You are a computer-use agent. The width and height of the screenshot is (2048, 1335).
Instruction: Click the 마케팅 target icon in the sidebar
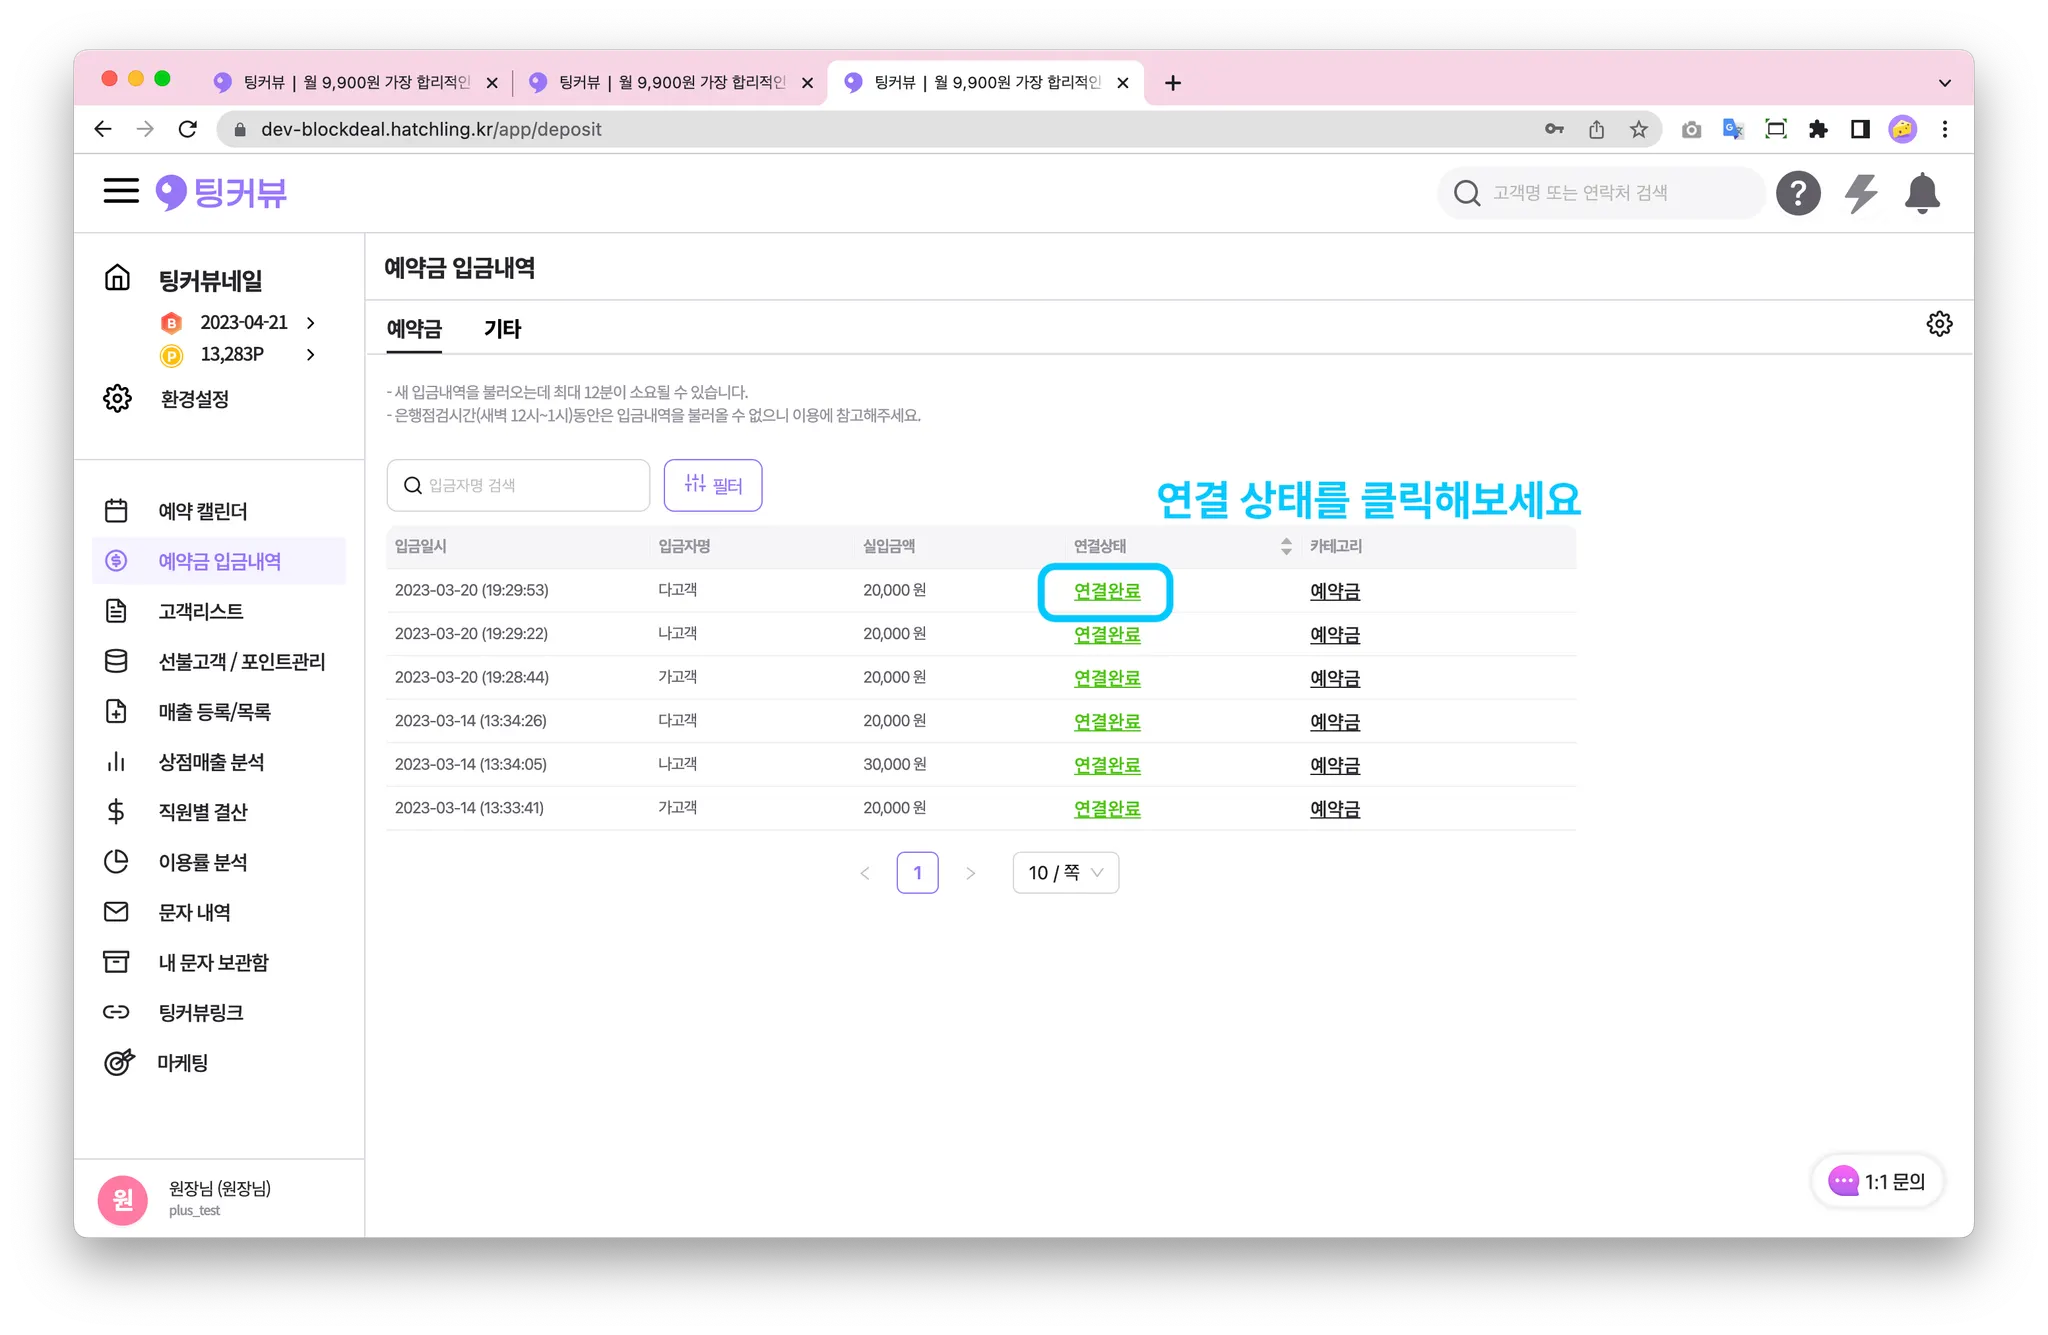click(x=118, y=1062)
